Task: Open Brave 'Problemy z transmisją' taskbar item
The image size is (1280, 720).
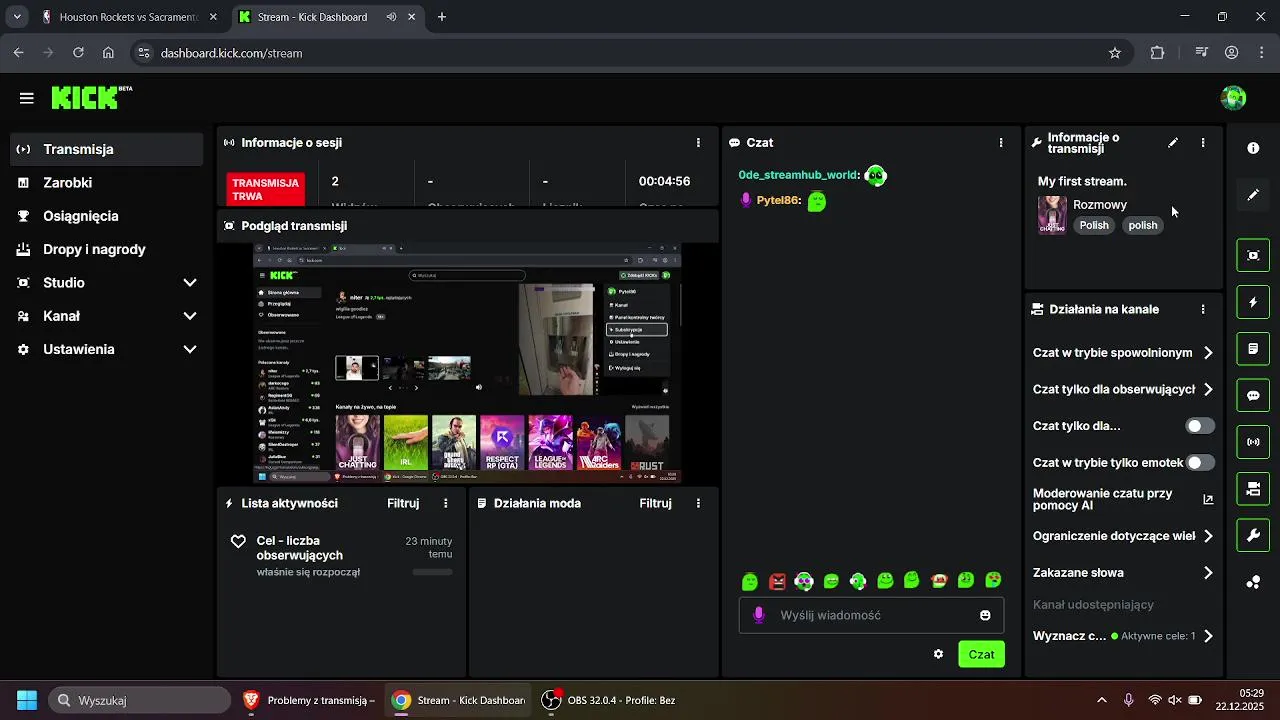Action: point(310,700)
